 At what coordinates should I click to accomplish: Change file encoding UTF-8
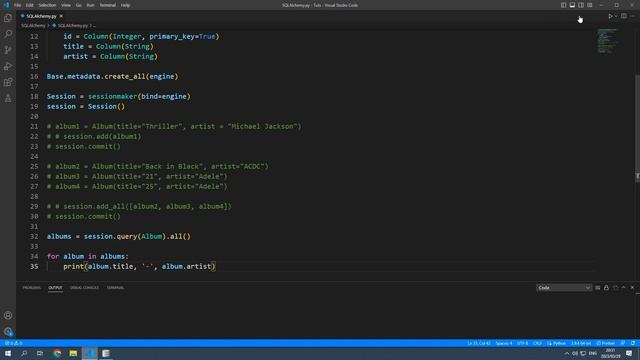point(522,343)
